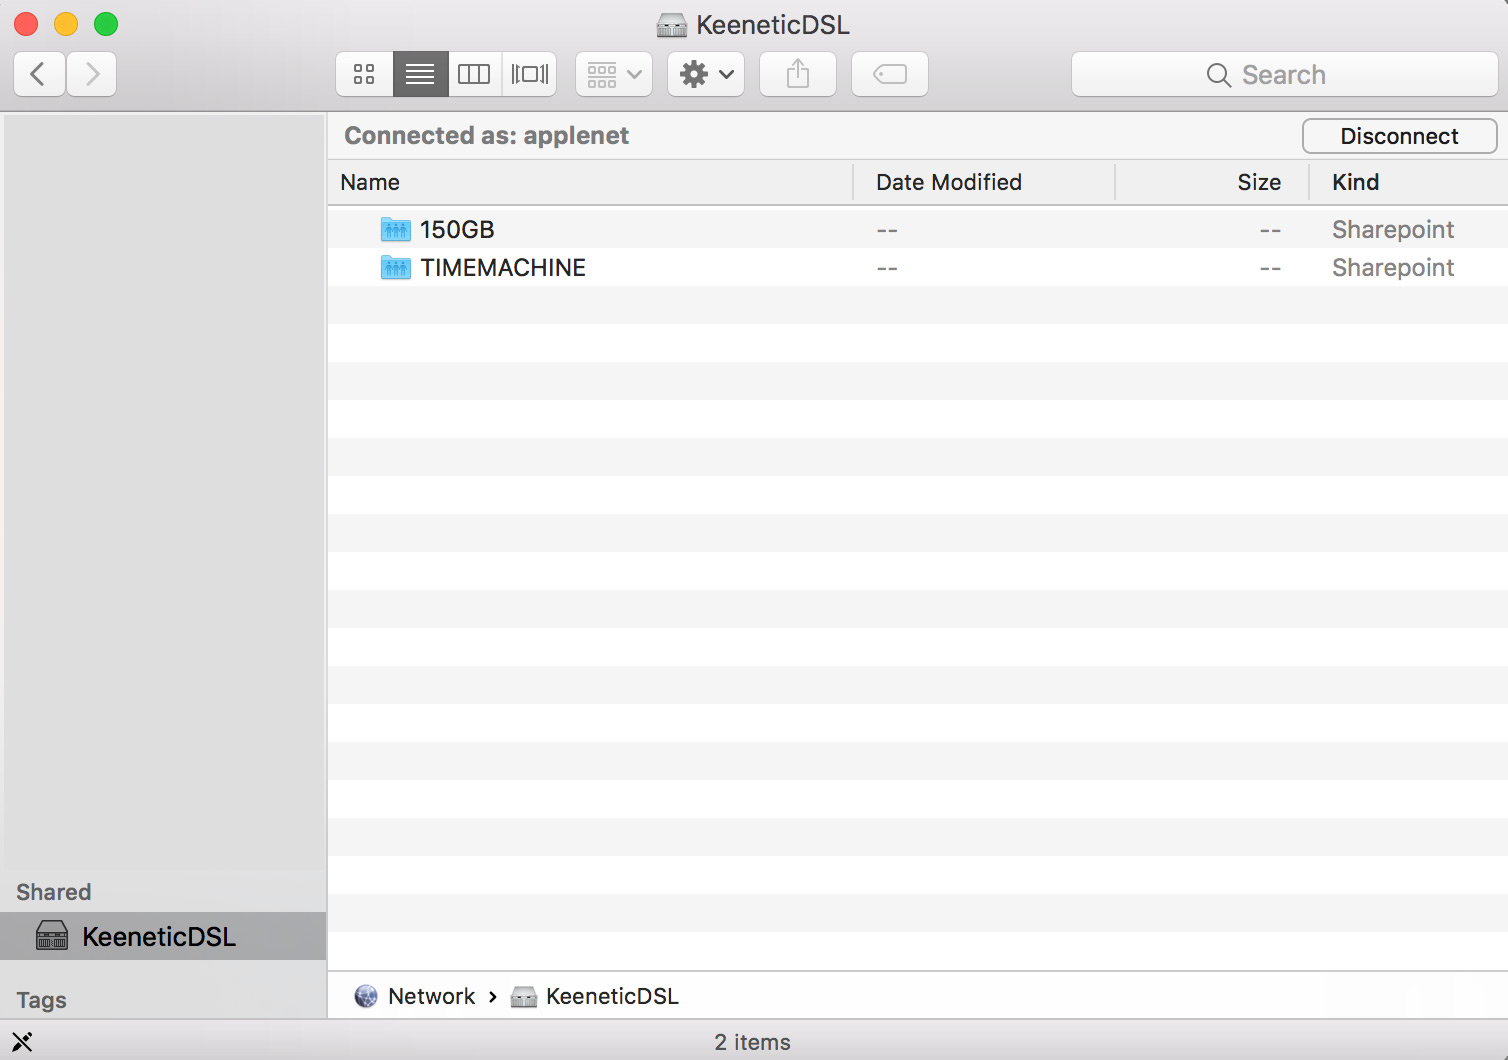Screen dimensions: 1508x1060
Task: Switch to icon view
Action: pos(364,74)
